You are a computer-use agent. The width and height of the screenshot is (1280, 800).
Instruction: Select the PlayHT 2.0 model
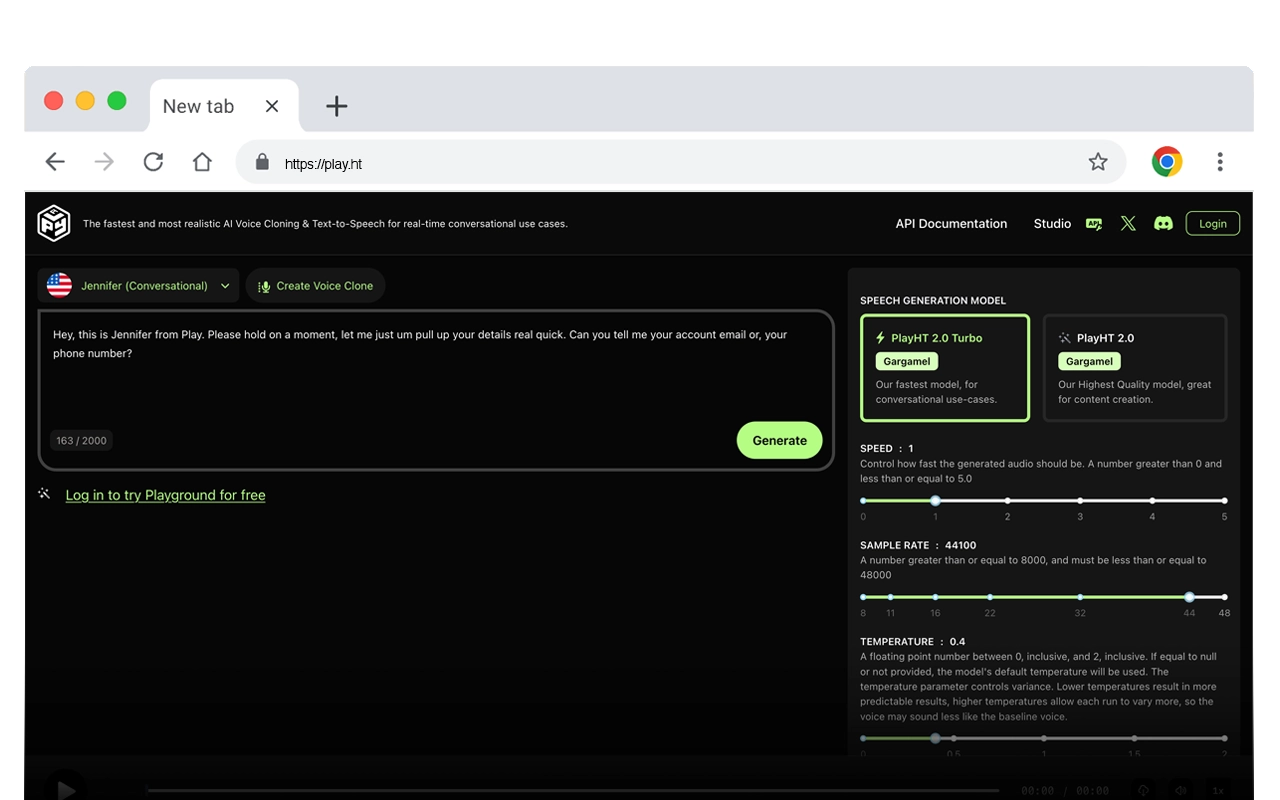click(x=1135, y=368)
